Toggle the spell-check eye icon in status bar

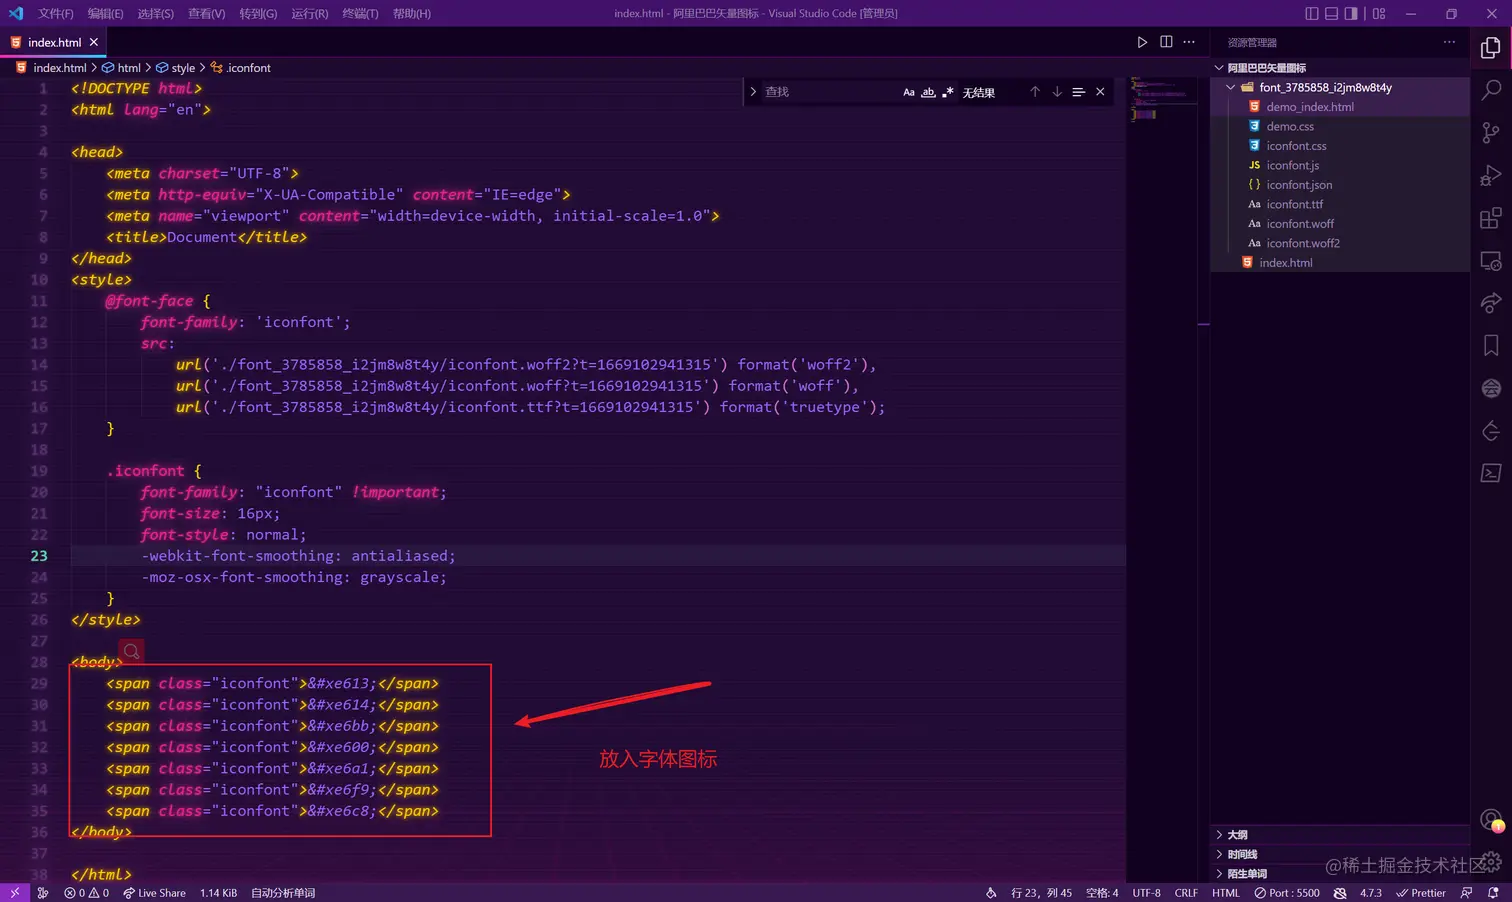tap(1340, 893)
